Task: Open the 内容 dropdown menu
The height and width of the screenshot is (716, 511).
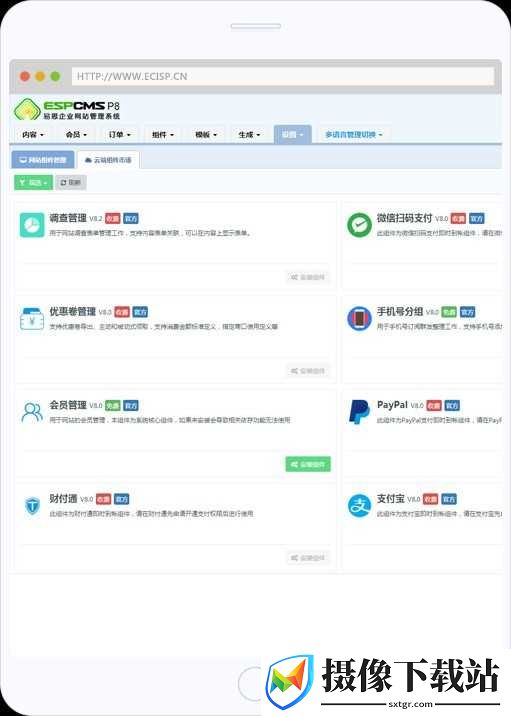Action: (33, 135)
